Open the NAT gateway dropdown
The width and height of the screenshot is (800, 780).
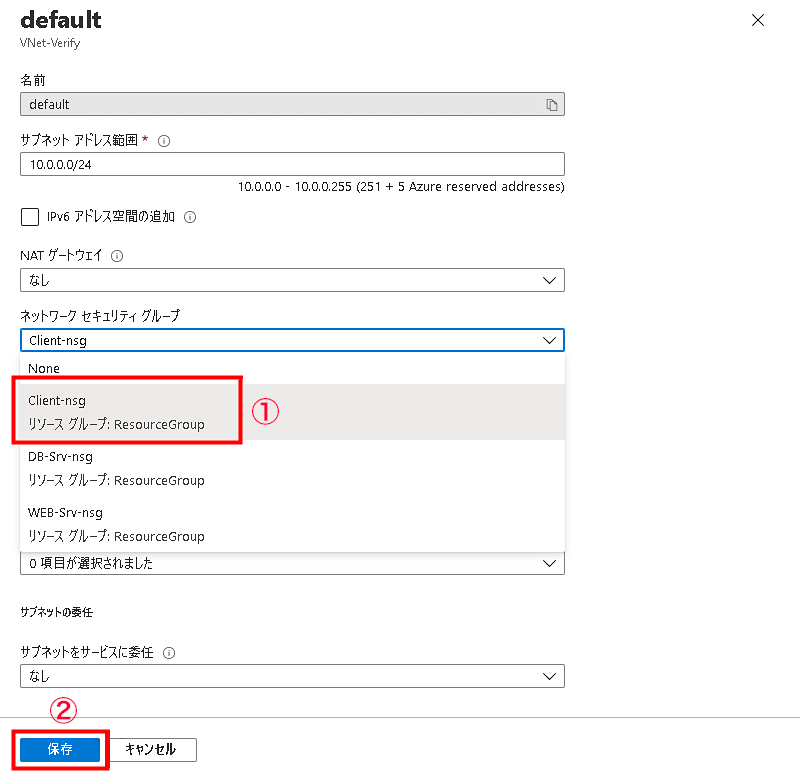click(x=292, y=280)
